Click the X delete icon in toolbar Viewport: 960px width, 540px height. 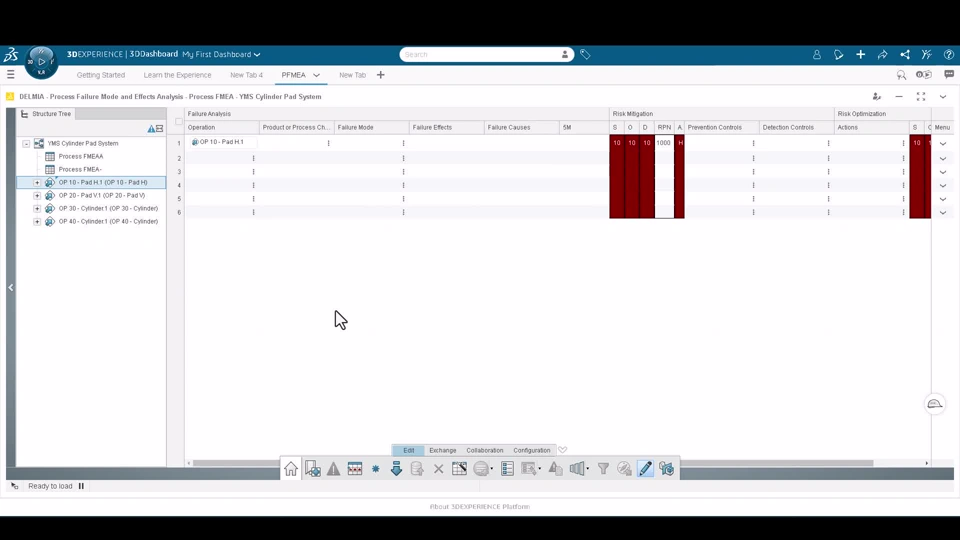click(438, 469)
